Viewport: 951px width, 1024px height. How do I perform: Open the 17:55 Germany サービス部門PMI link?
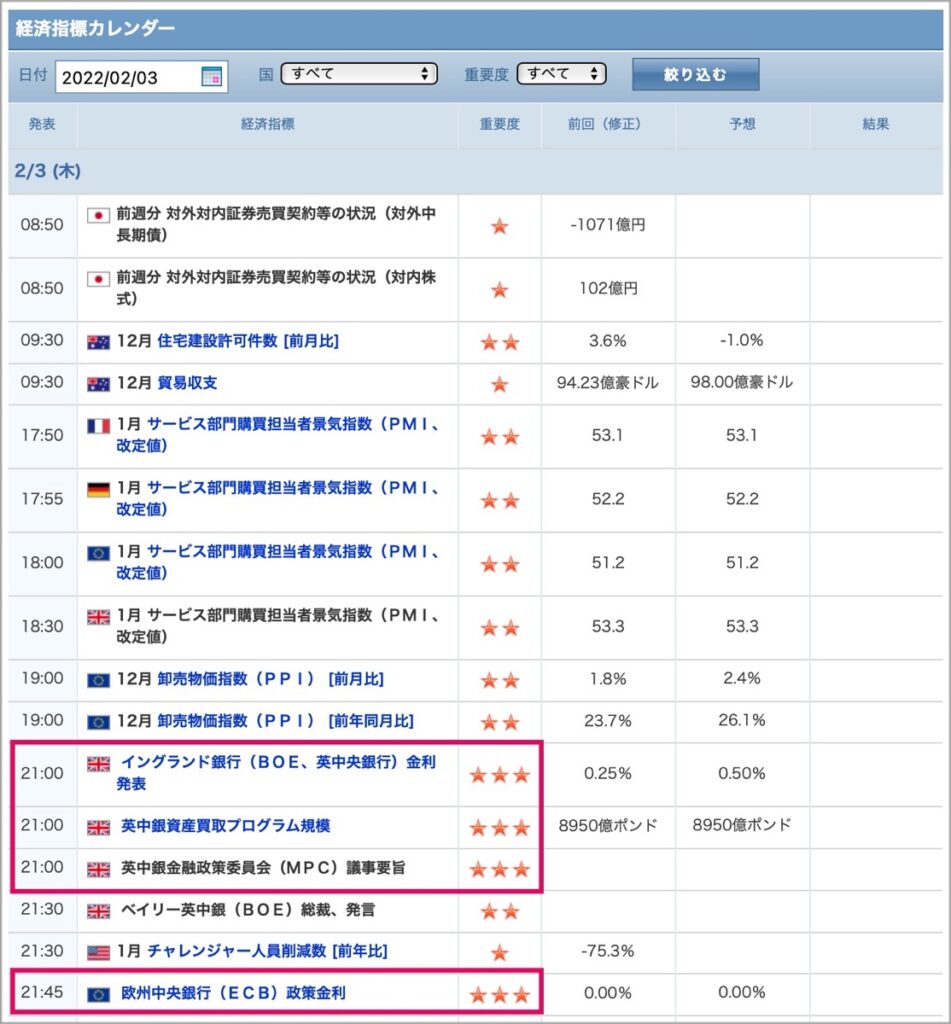(278, 498)
